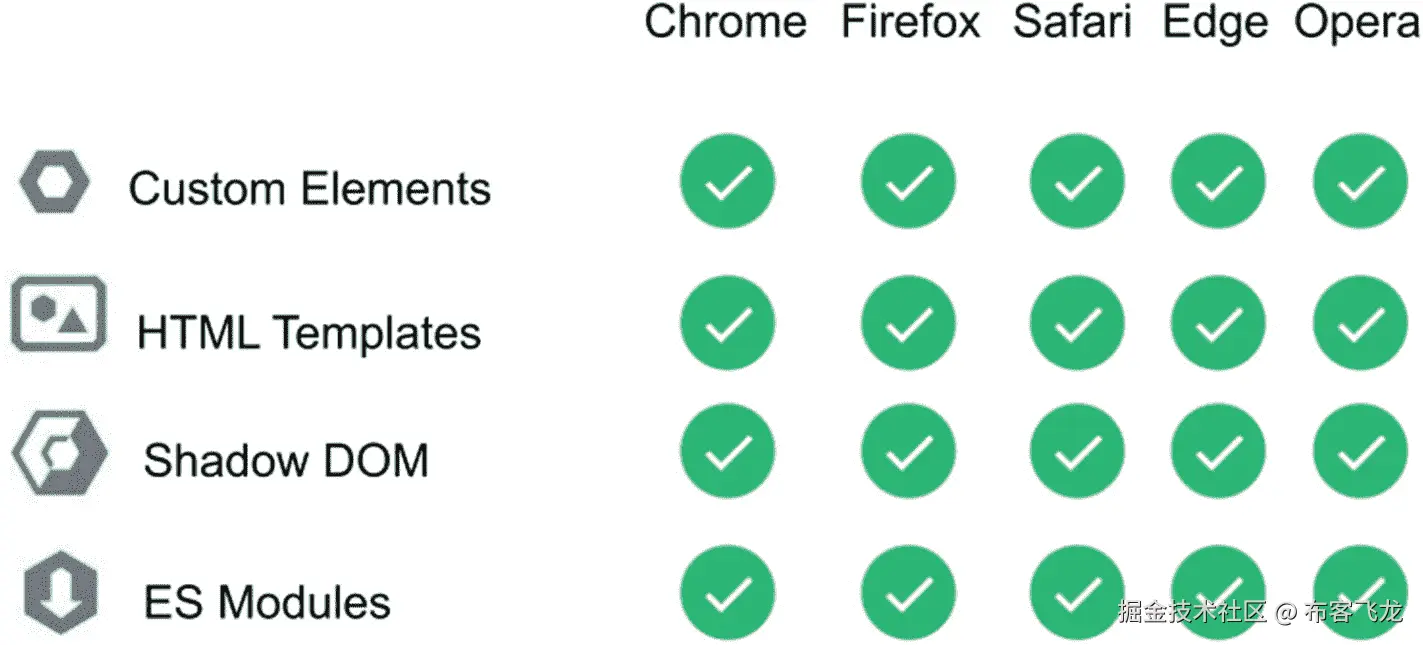Click the Custom Elements label

309,188
